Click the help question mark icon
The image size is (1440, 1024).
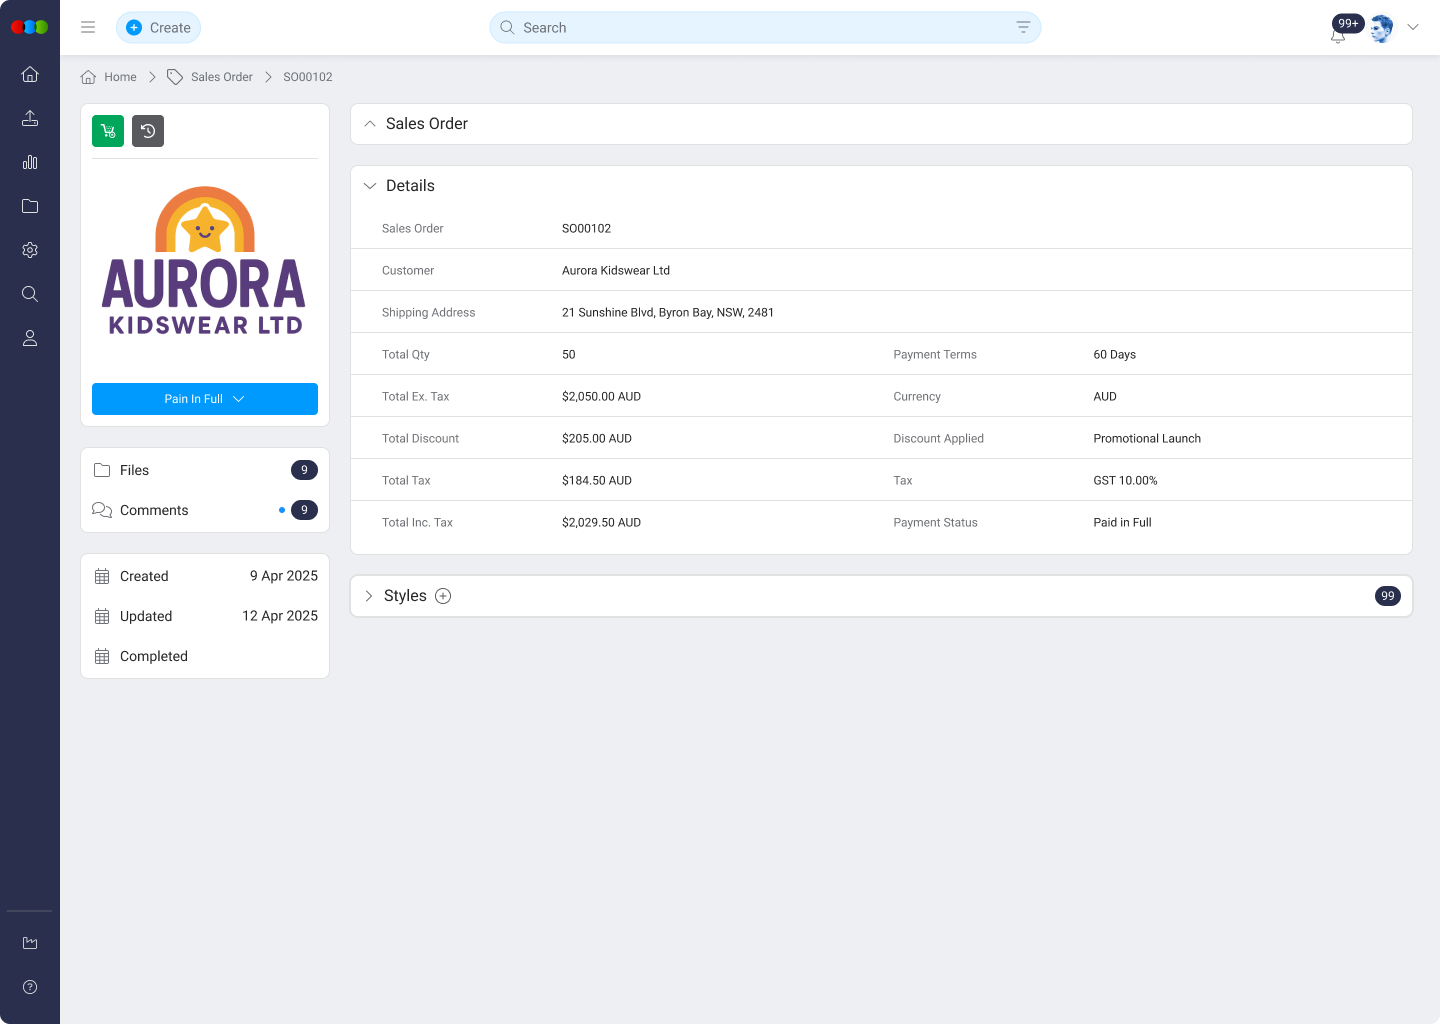point(30,987)
